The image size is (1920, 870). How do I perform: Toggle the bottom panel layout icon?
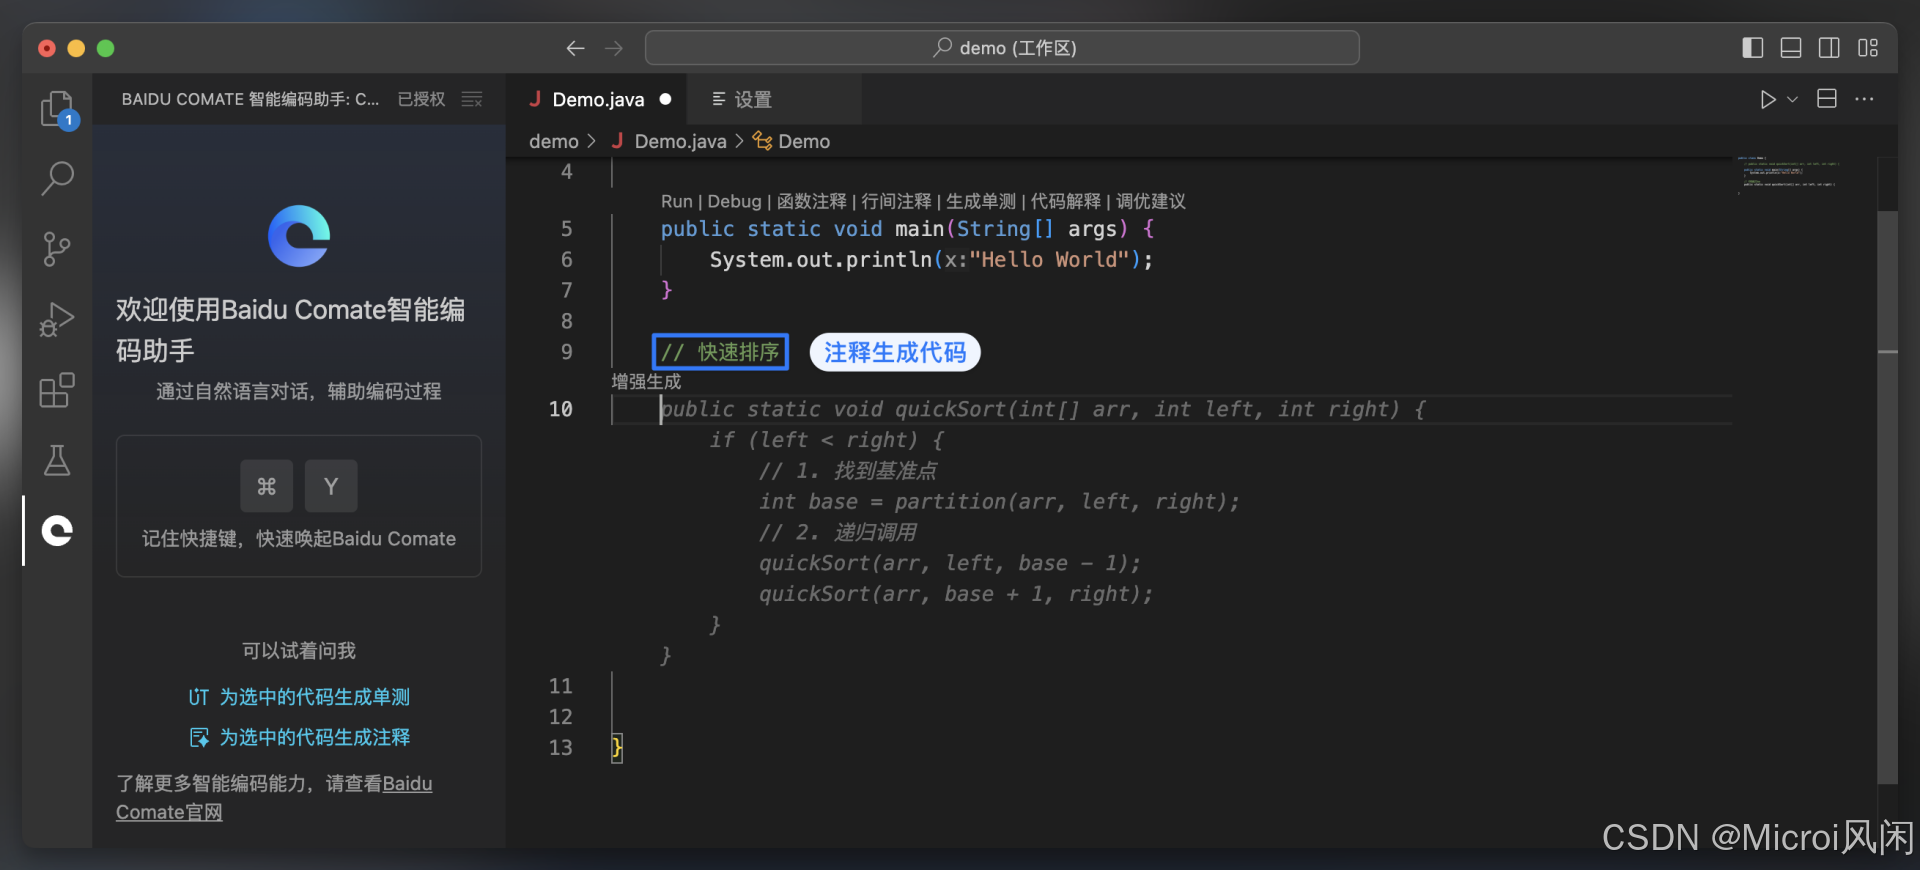click(1791, 48)
